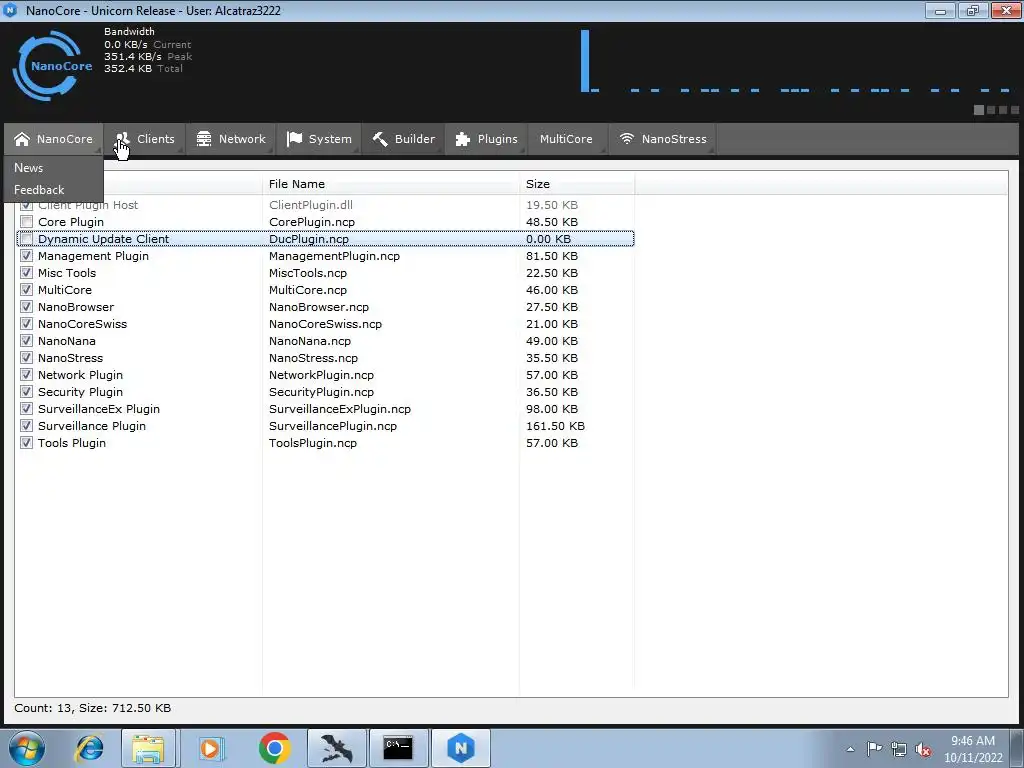Select the NetworkPlugin.ncp entry
1024x768 pixels.
click(x=321, y=375)
